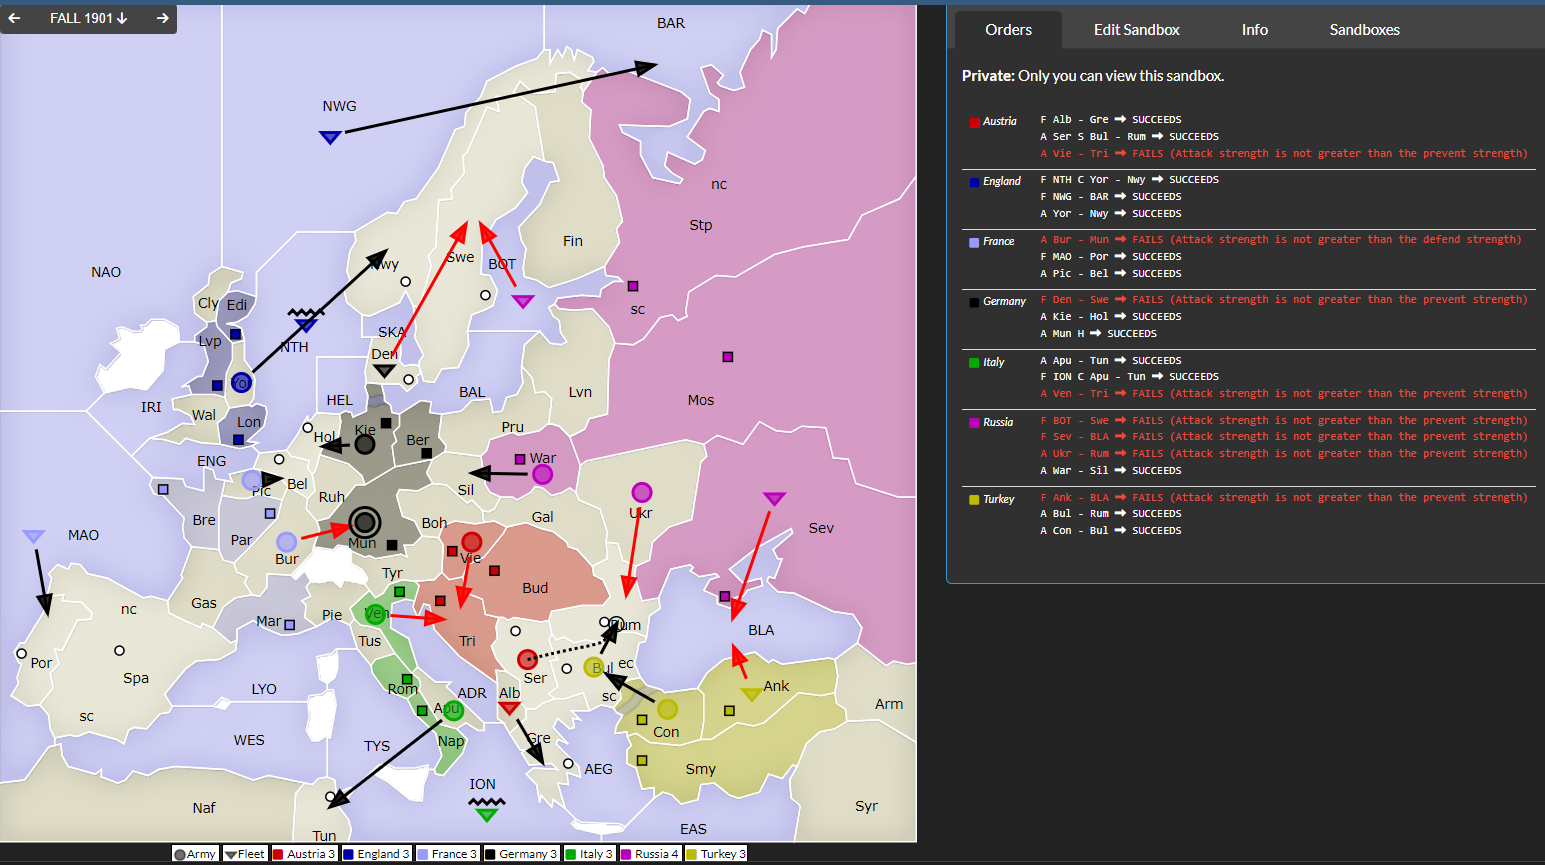The width and height of the screenshot is (1545, 865).
Task: Select the Russian fleet in BOT
Action: coord(523,301)
